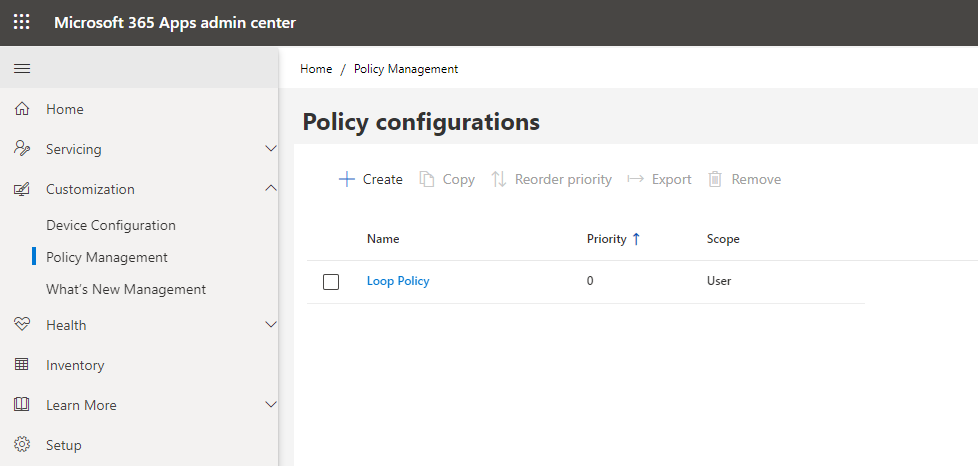Screen dimensions: 978x466
Task: Click the Policy configurations heading
Action: pyautogui.click(x=421, y=122)
